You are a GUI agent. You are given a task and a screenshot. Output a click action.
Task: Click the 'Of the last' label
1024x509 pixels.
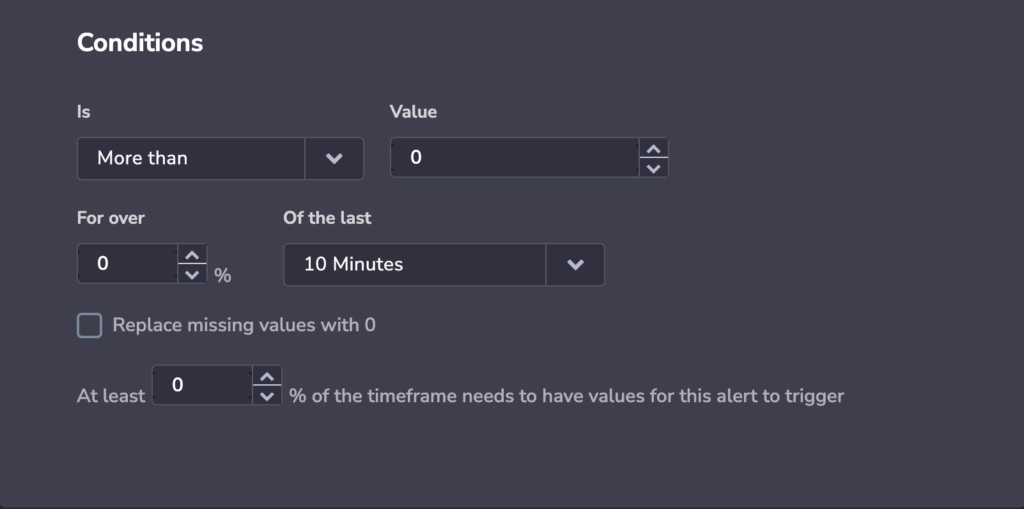coord(327,218)
